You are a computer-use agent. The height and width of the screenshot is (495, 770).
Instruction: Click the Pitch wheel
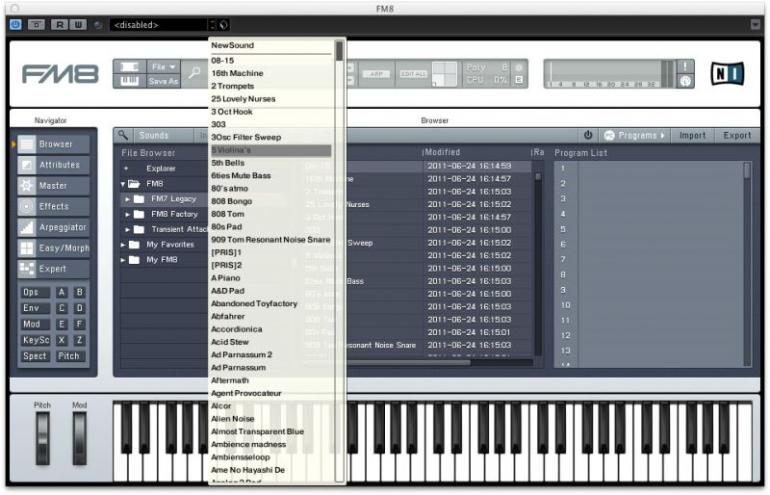pos(43,438)
